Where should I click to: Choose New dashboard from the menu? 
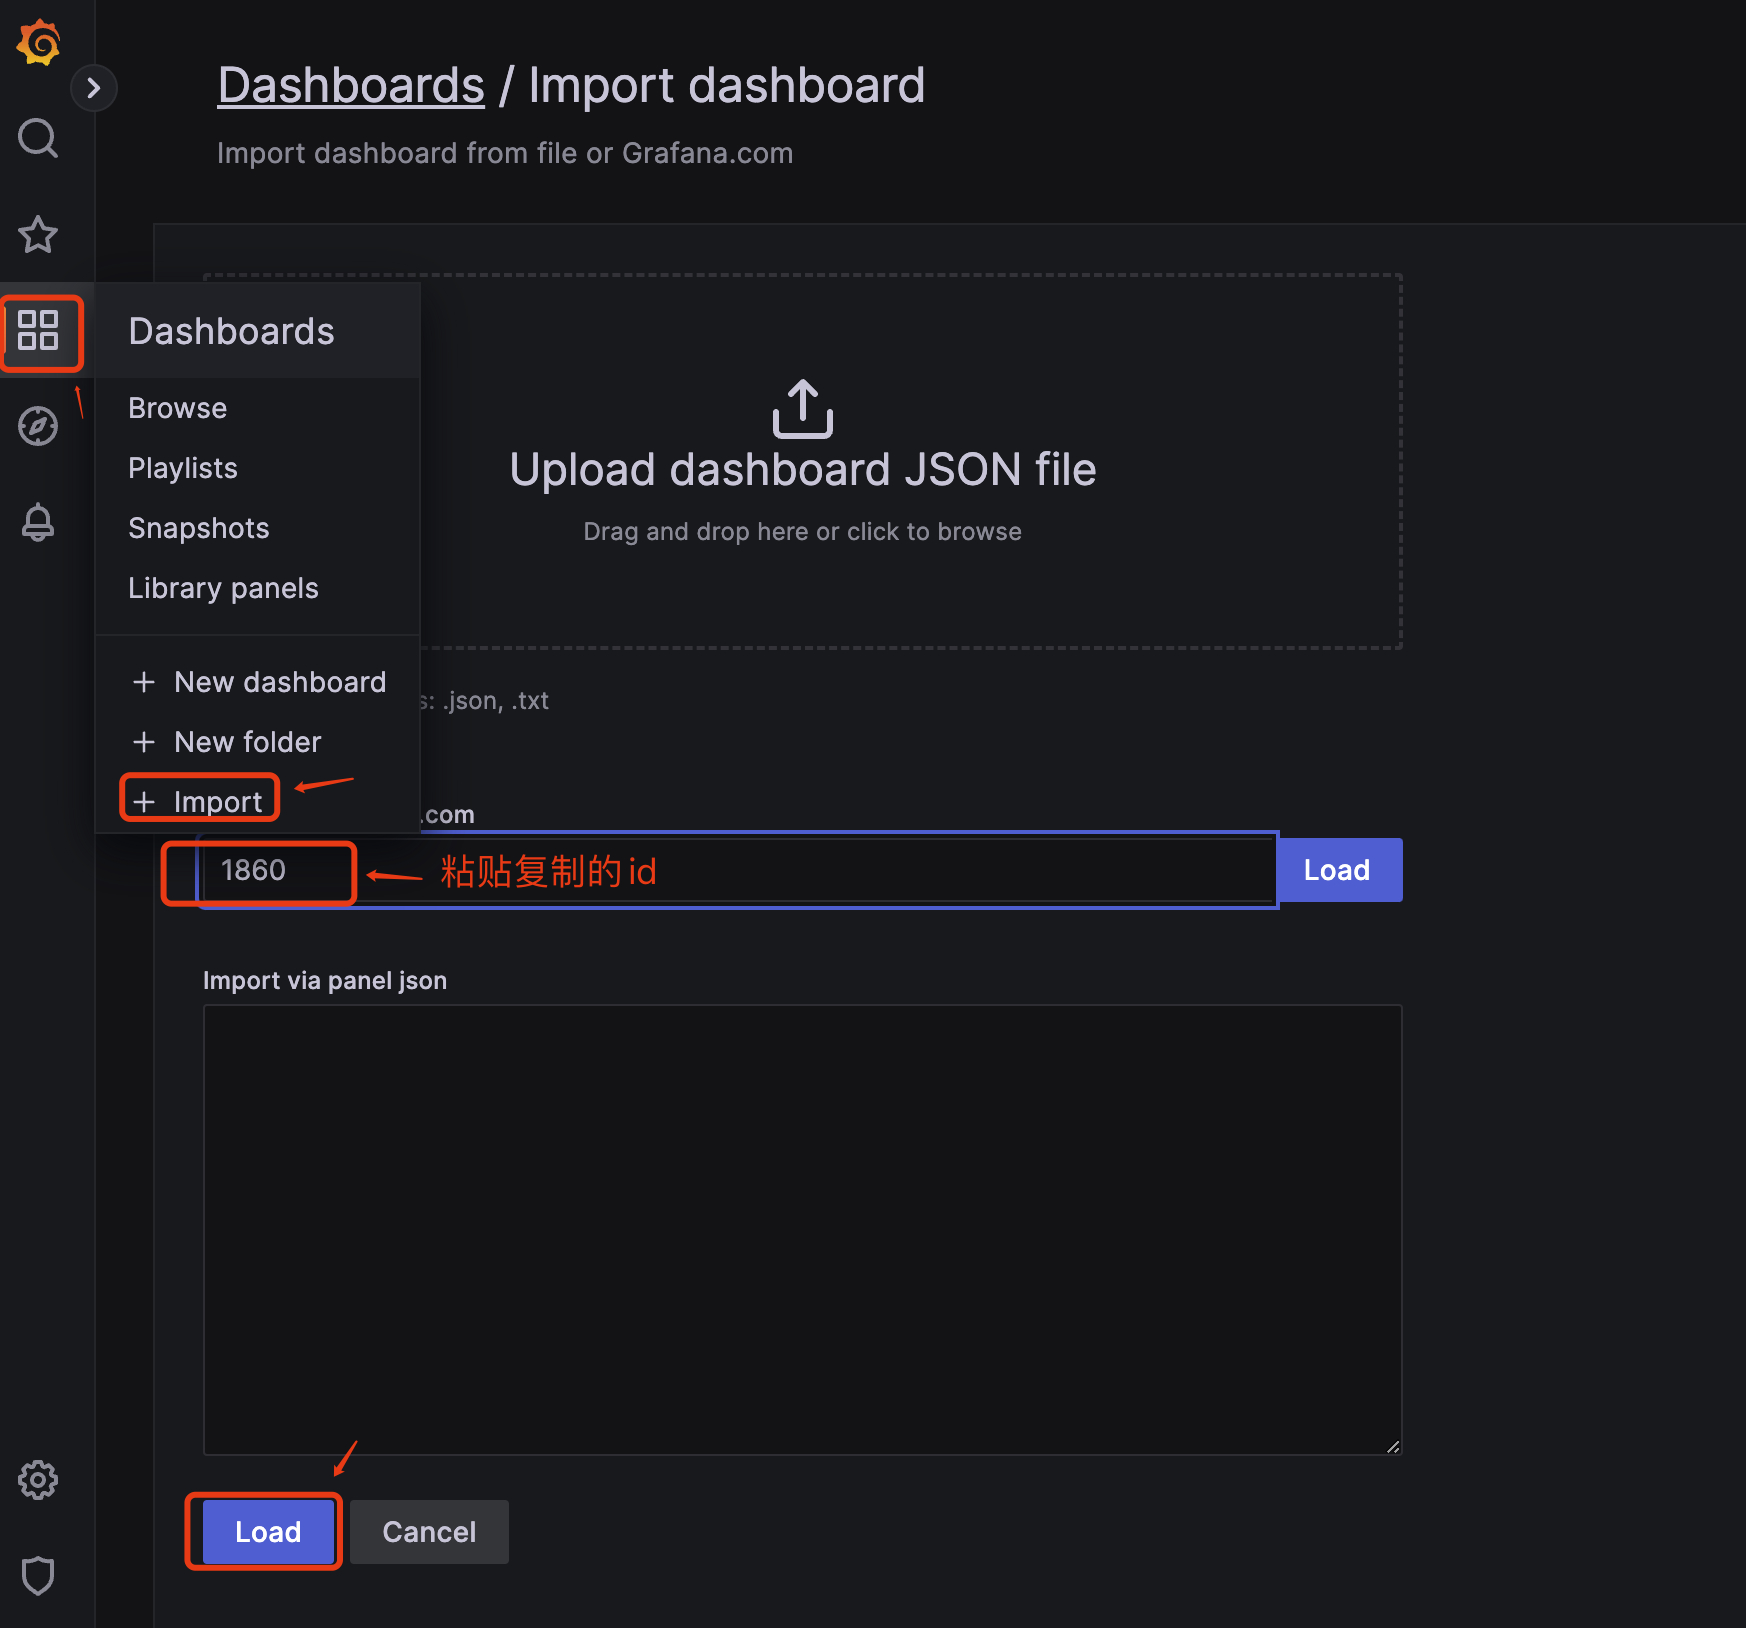(258, 682)
